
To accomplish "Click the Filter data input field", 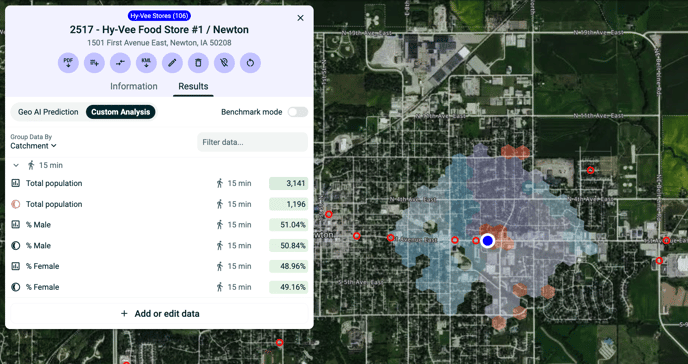I will (x=252, y=142).
